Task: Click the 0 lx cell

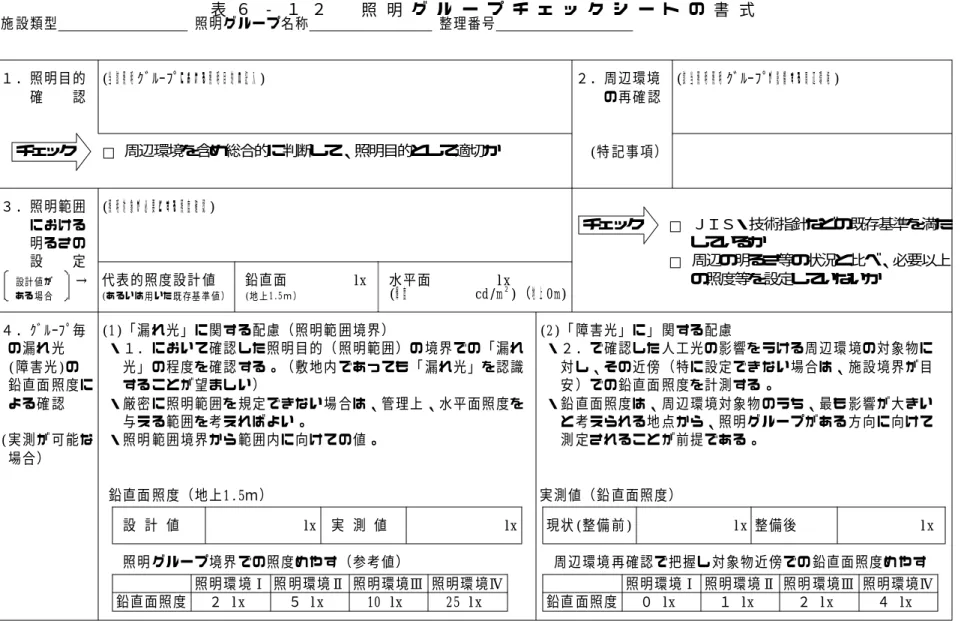Action: pos(659,602)
